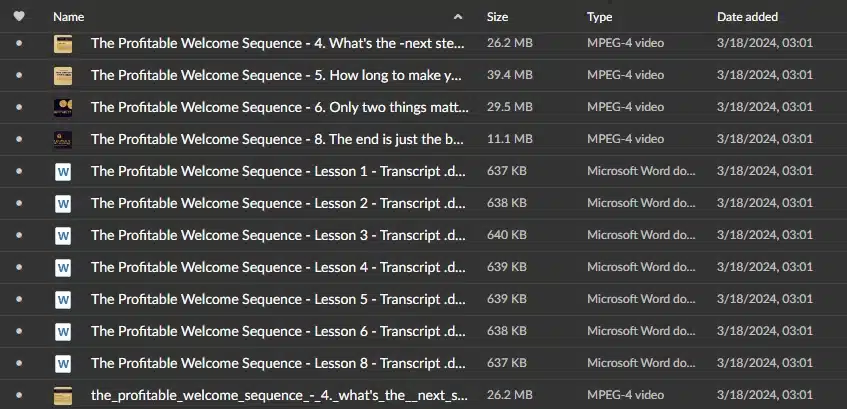
Task: Sort files by Size column header
Action: click(x=498, y=17)
